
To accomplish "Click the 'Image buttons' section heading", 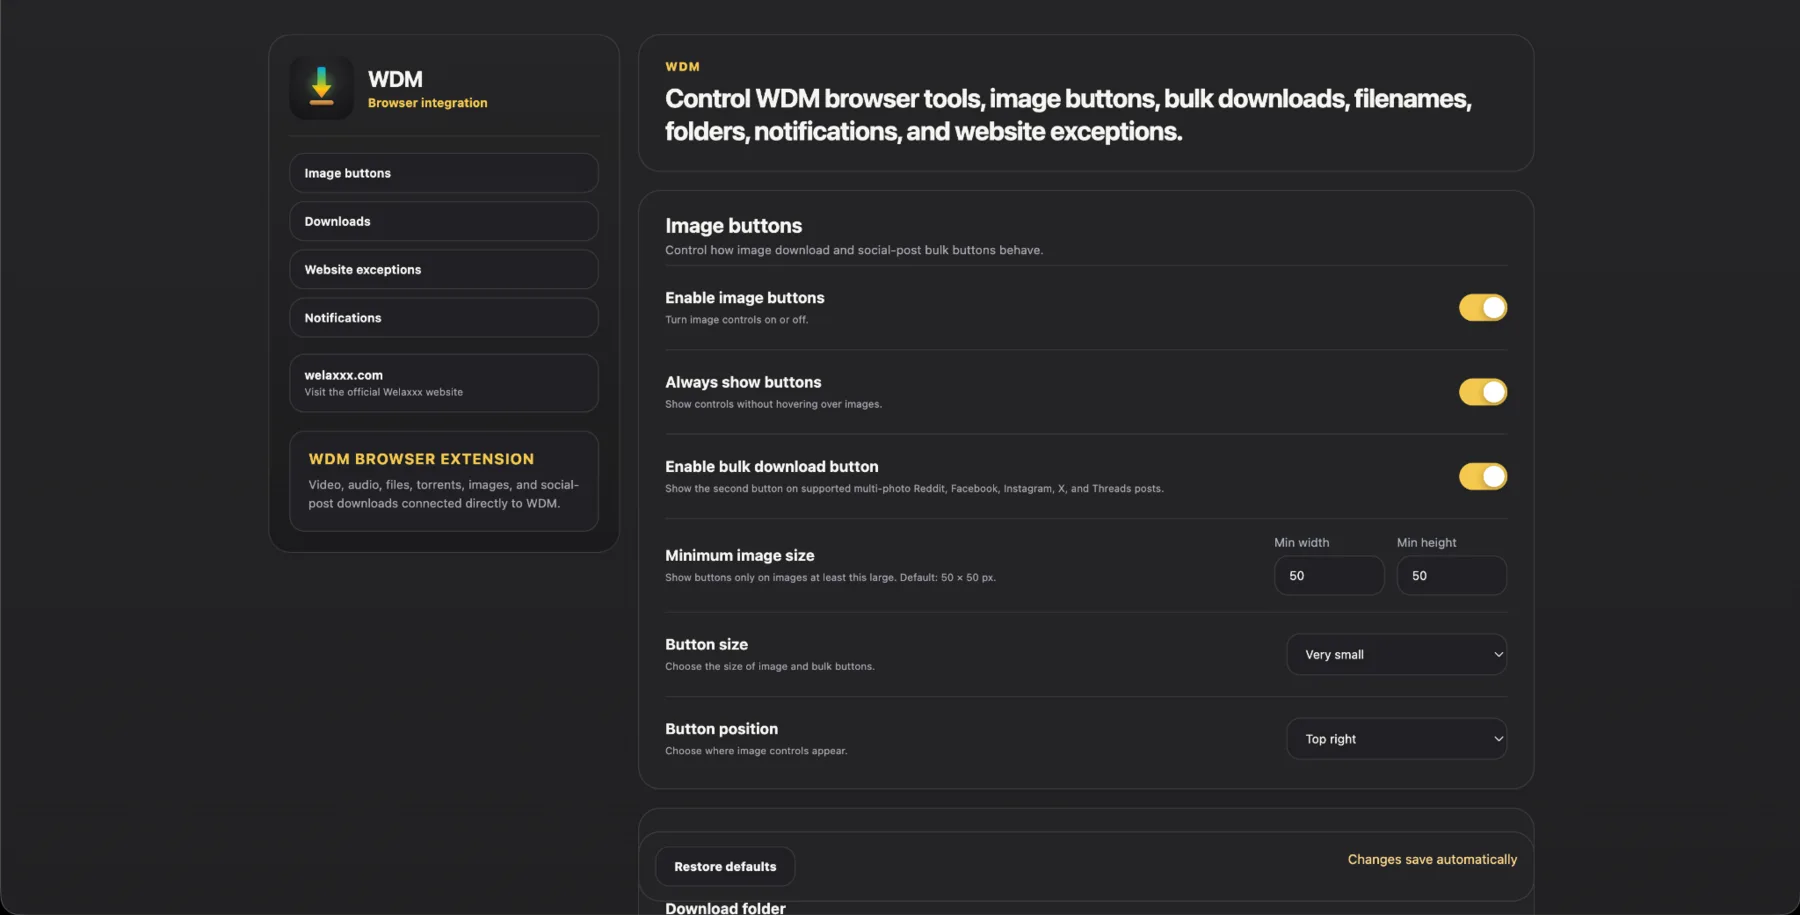I will click(x=733, y=226).
